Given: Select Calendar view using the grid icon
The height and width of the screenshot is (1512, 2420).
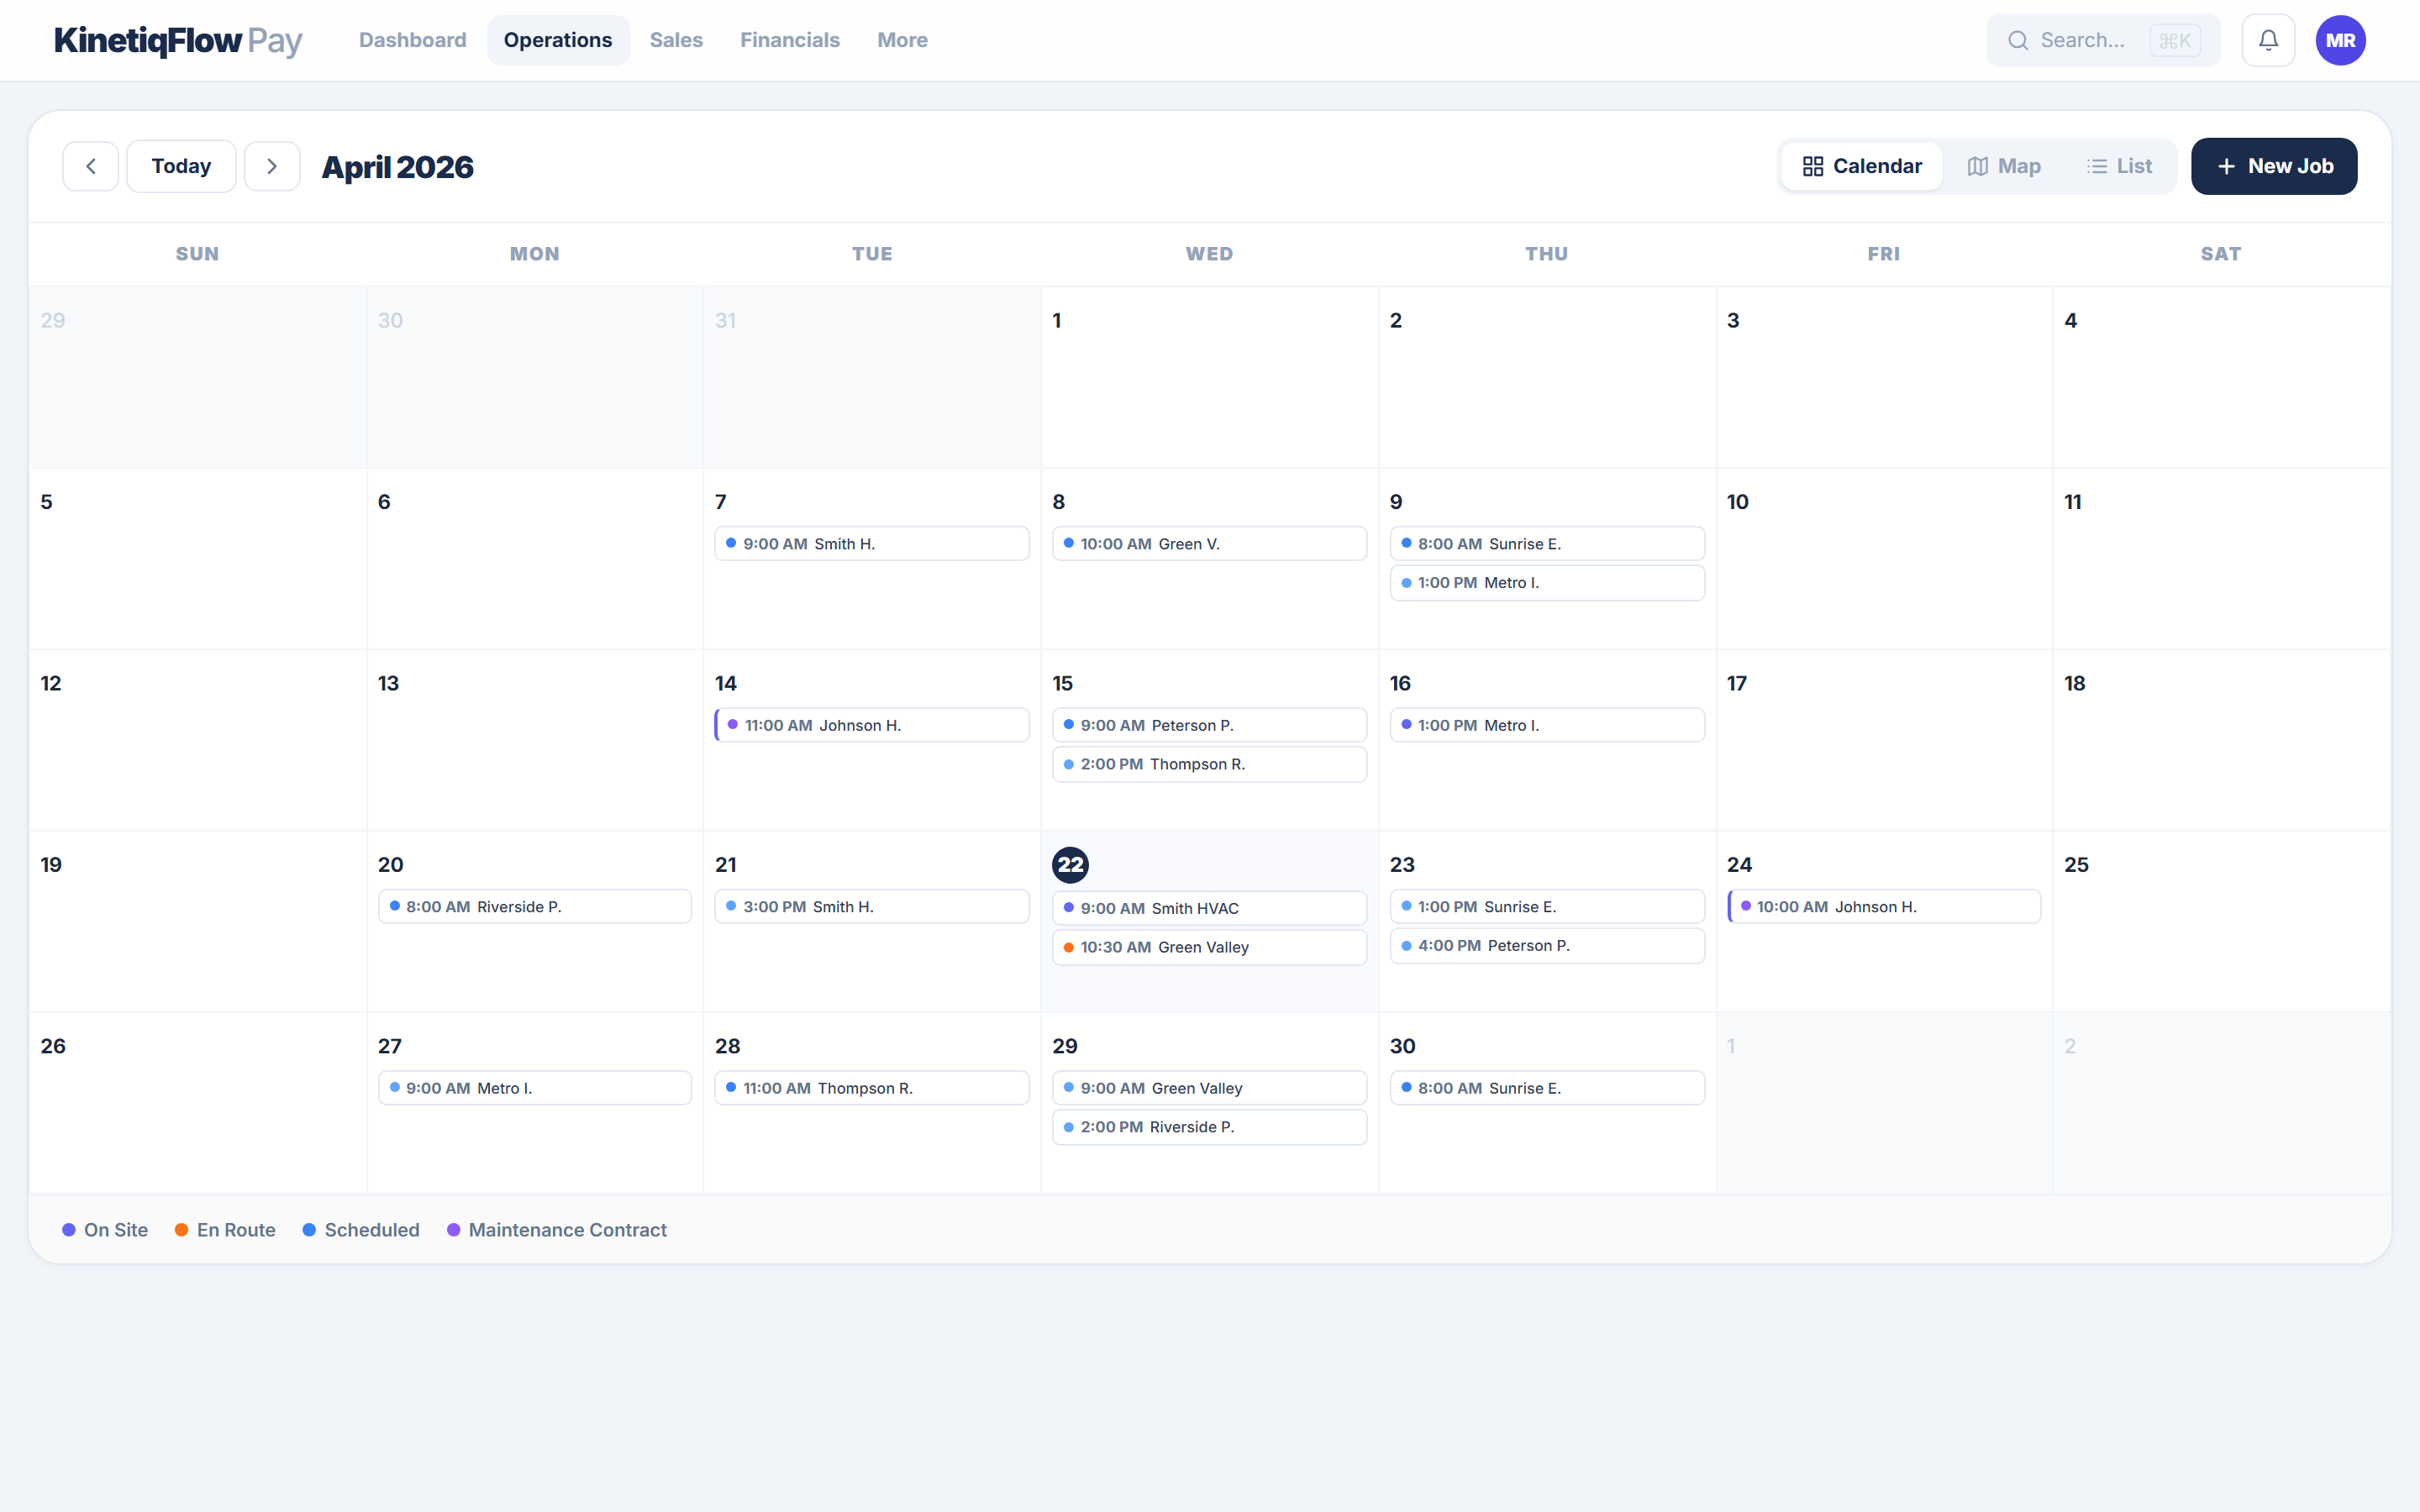Looking at the screenshot, I should tap(1861, 165).
